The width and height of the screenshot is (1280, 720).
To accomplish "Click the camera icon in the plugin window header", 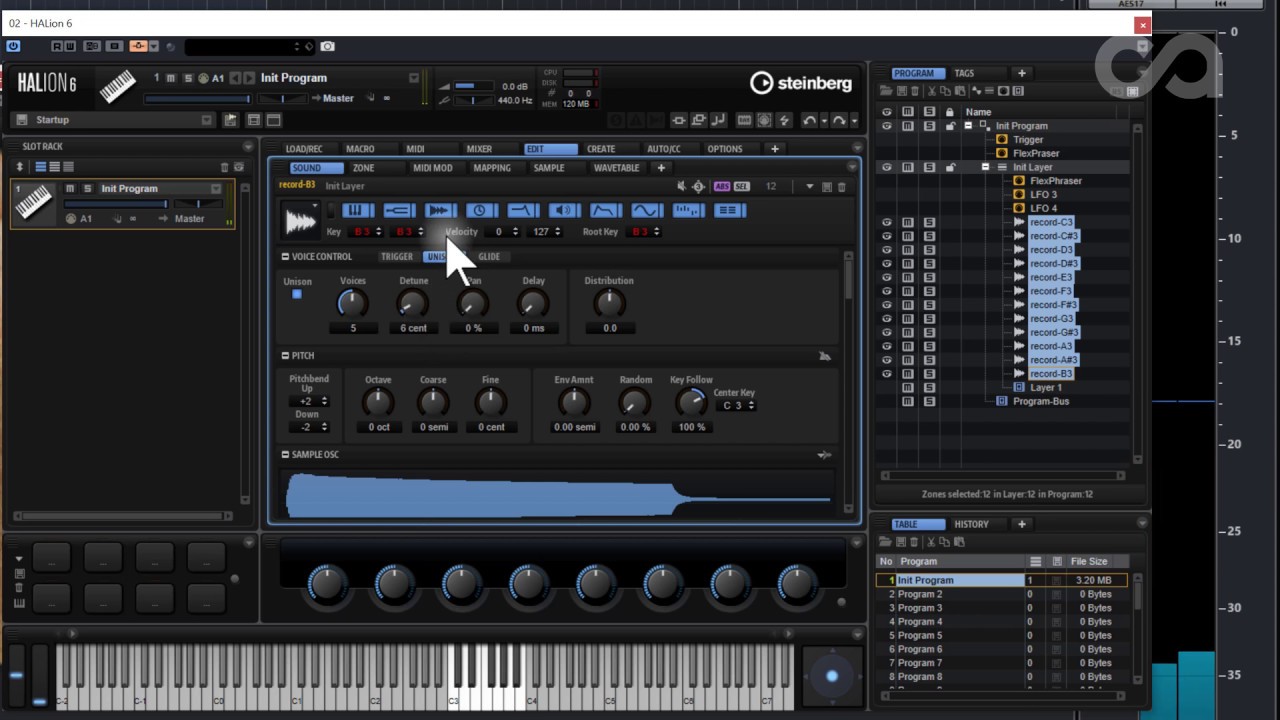I will pyautogui.click(x=327, y=46).
